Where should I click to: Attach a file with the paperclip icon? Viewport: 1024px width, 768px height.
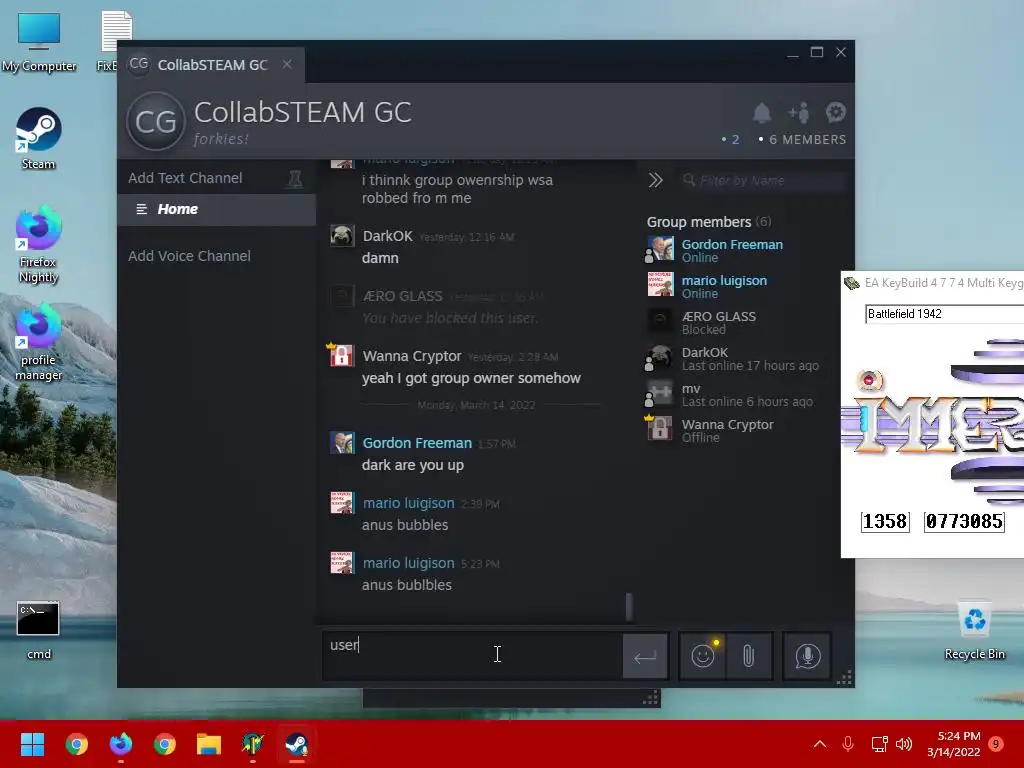(x=749, y=656)
